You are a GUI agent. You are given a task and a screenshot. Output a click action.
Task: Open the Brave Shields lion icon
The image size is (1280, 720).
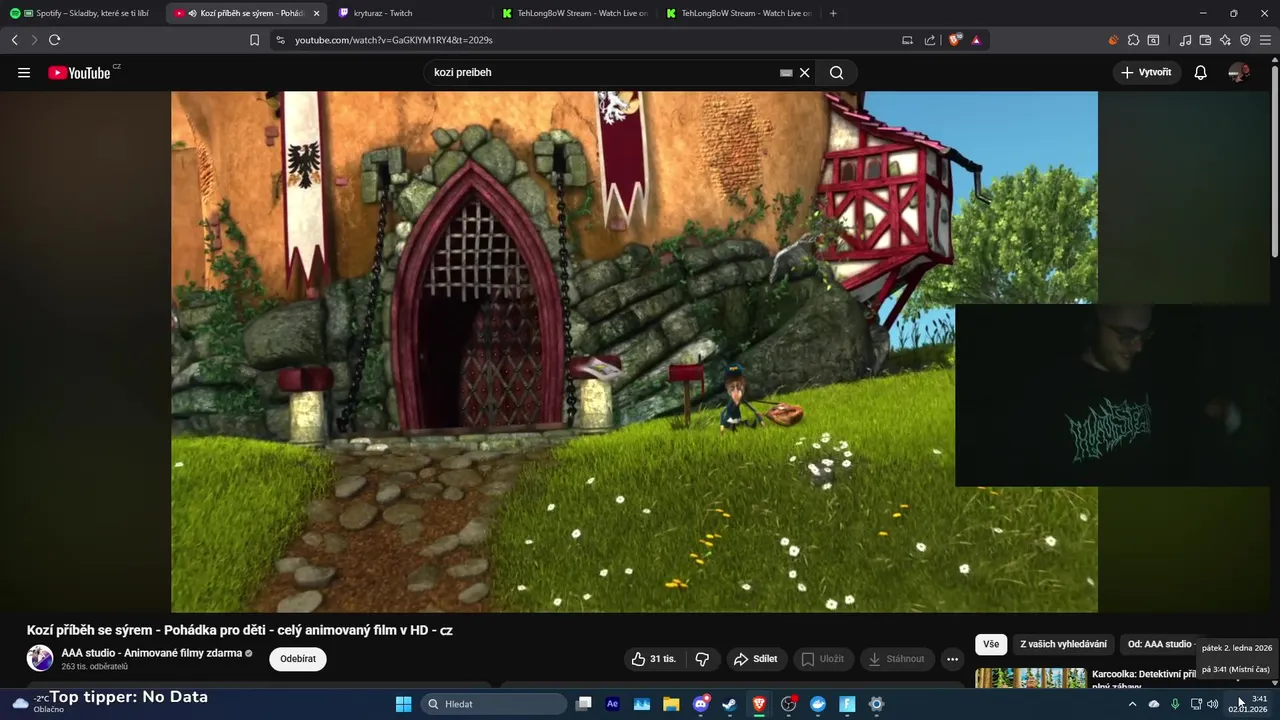pos(955,40)
